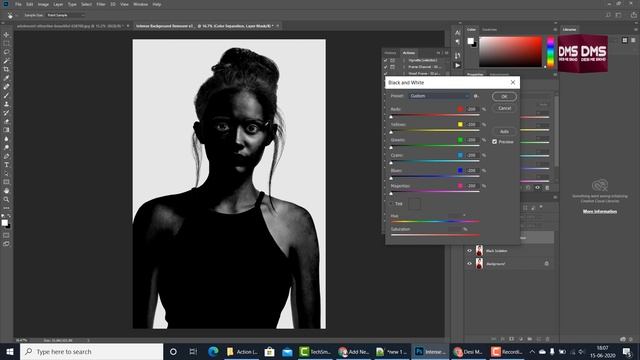The height and width of the screenshot is (360, 640).
Task: Click delete layer trash icon in Layers panel
Action: (547, 339)
